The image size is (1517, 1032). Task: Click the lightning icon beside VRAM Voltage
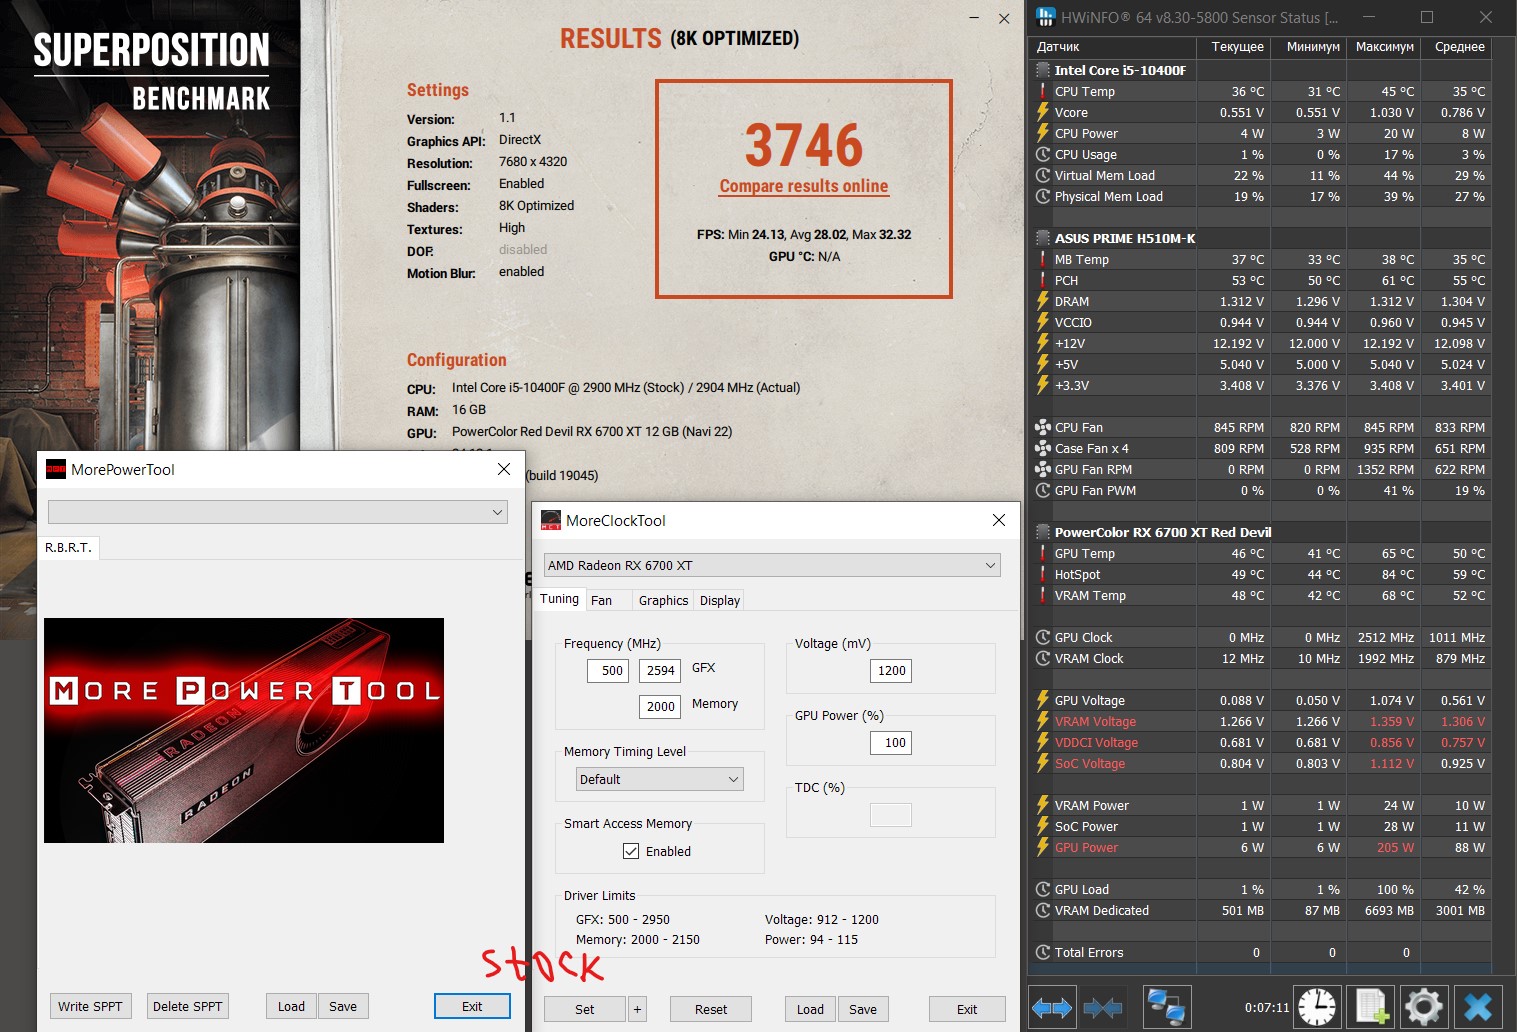pos(1042,721)
